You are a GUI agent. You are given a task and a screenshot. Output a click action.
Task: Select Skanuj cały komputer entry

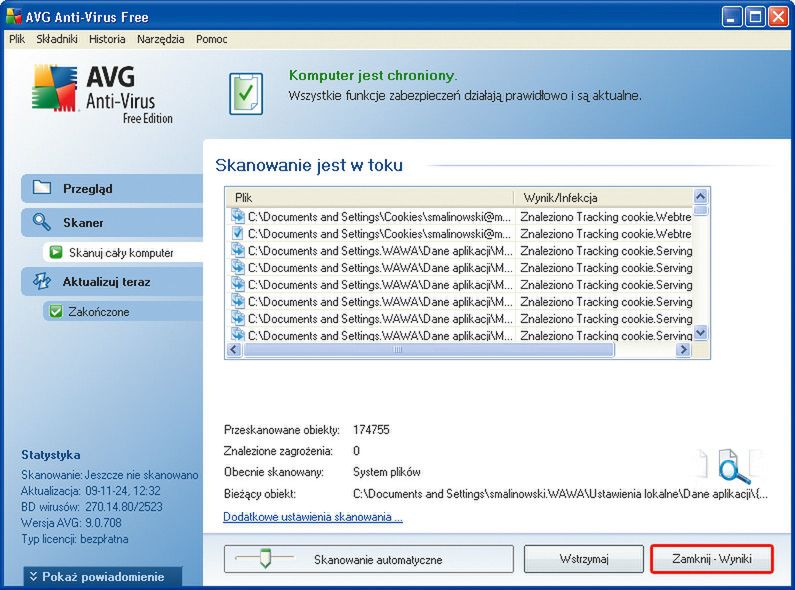(123, 252)
